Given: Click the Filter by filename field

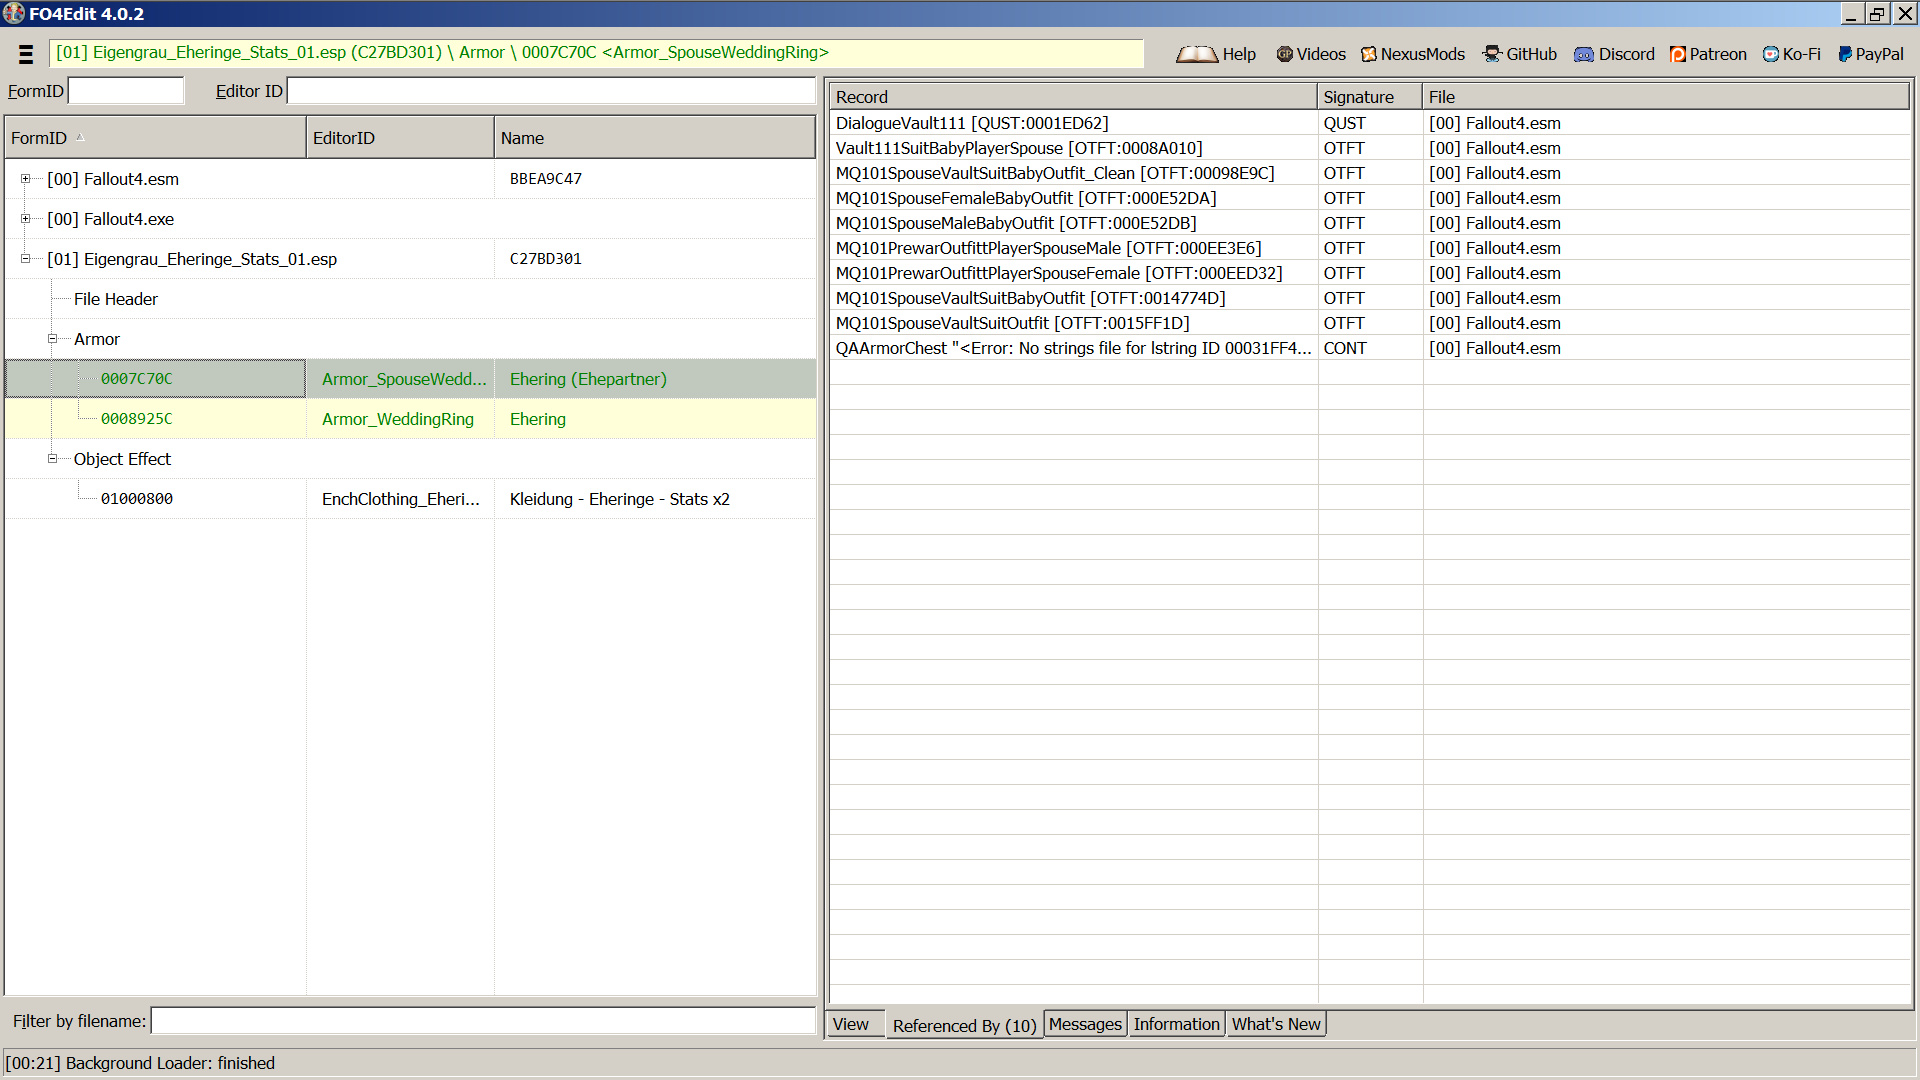Looking at the screenshot, I should (x=482, y=1021).
